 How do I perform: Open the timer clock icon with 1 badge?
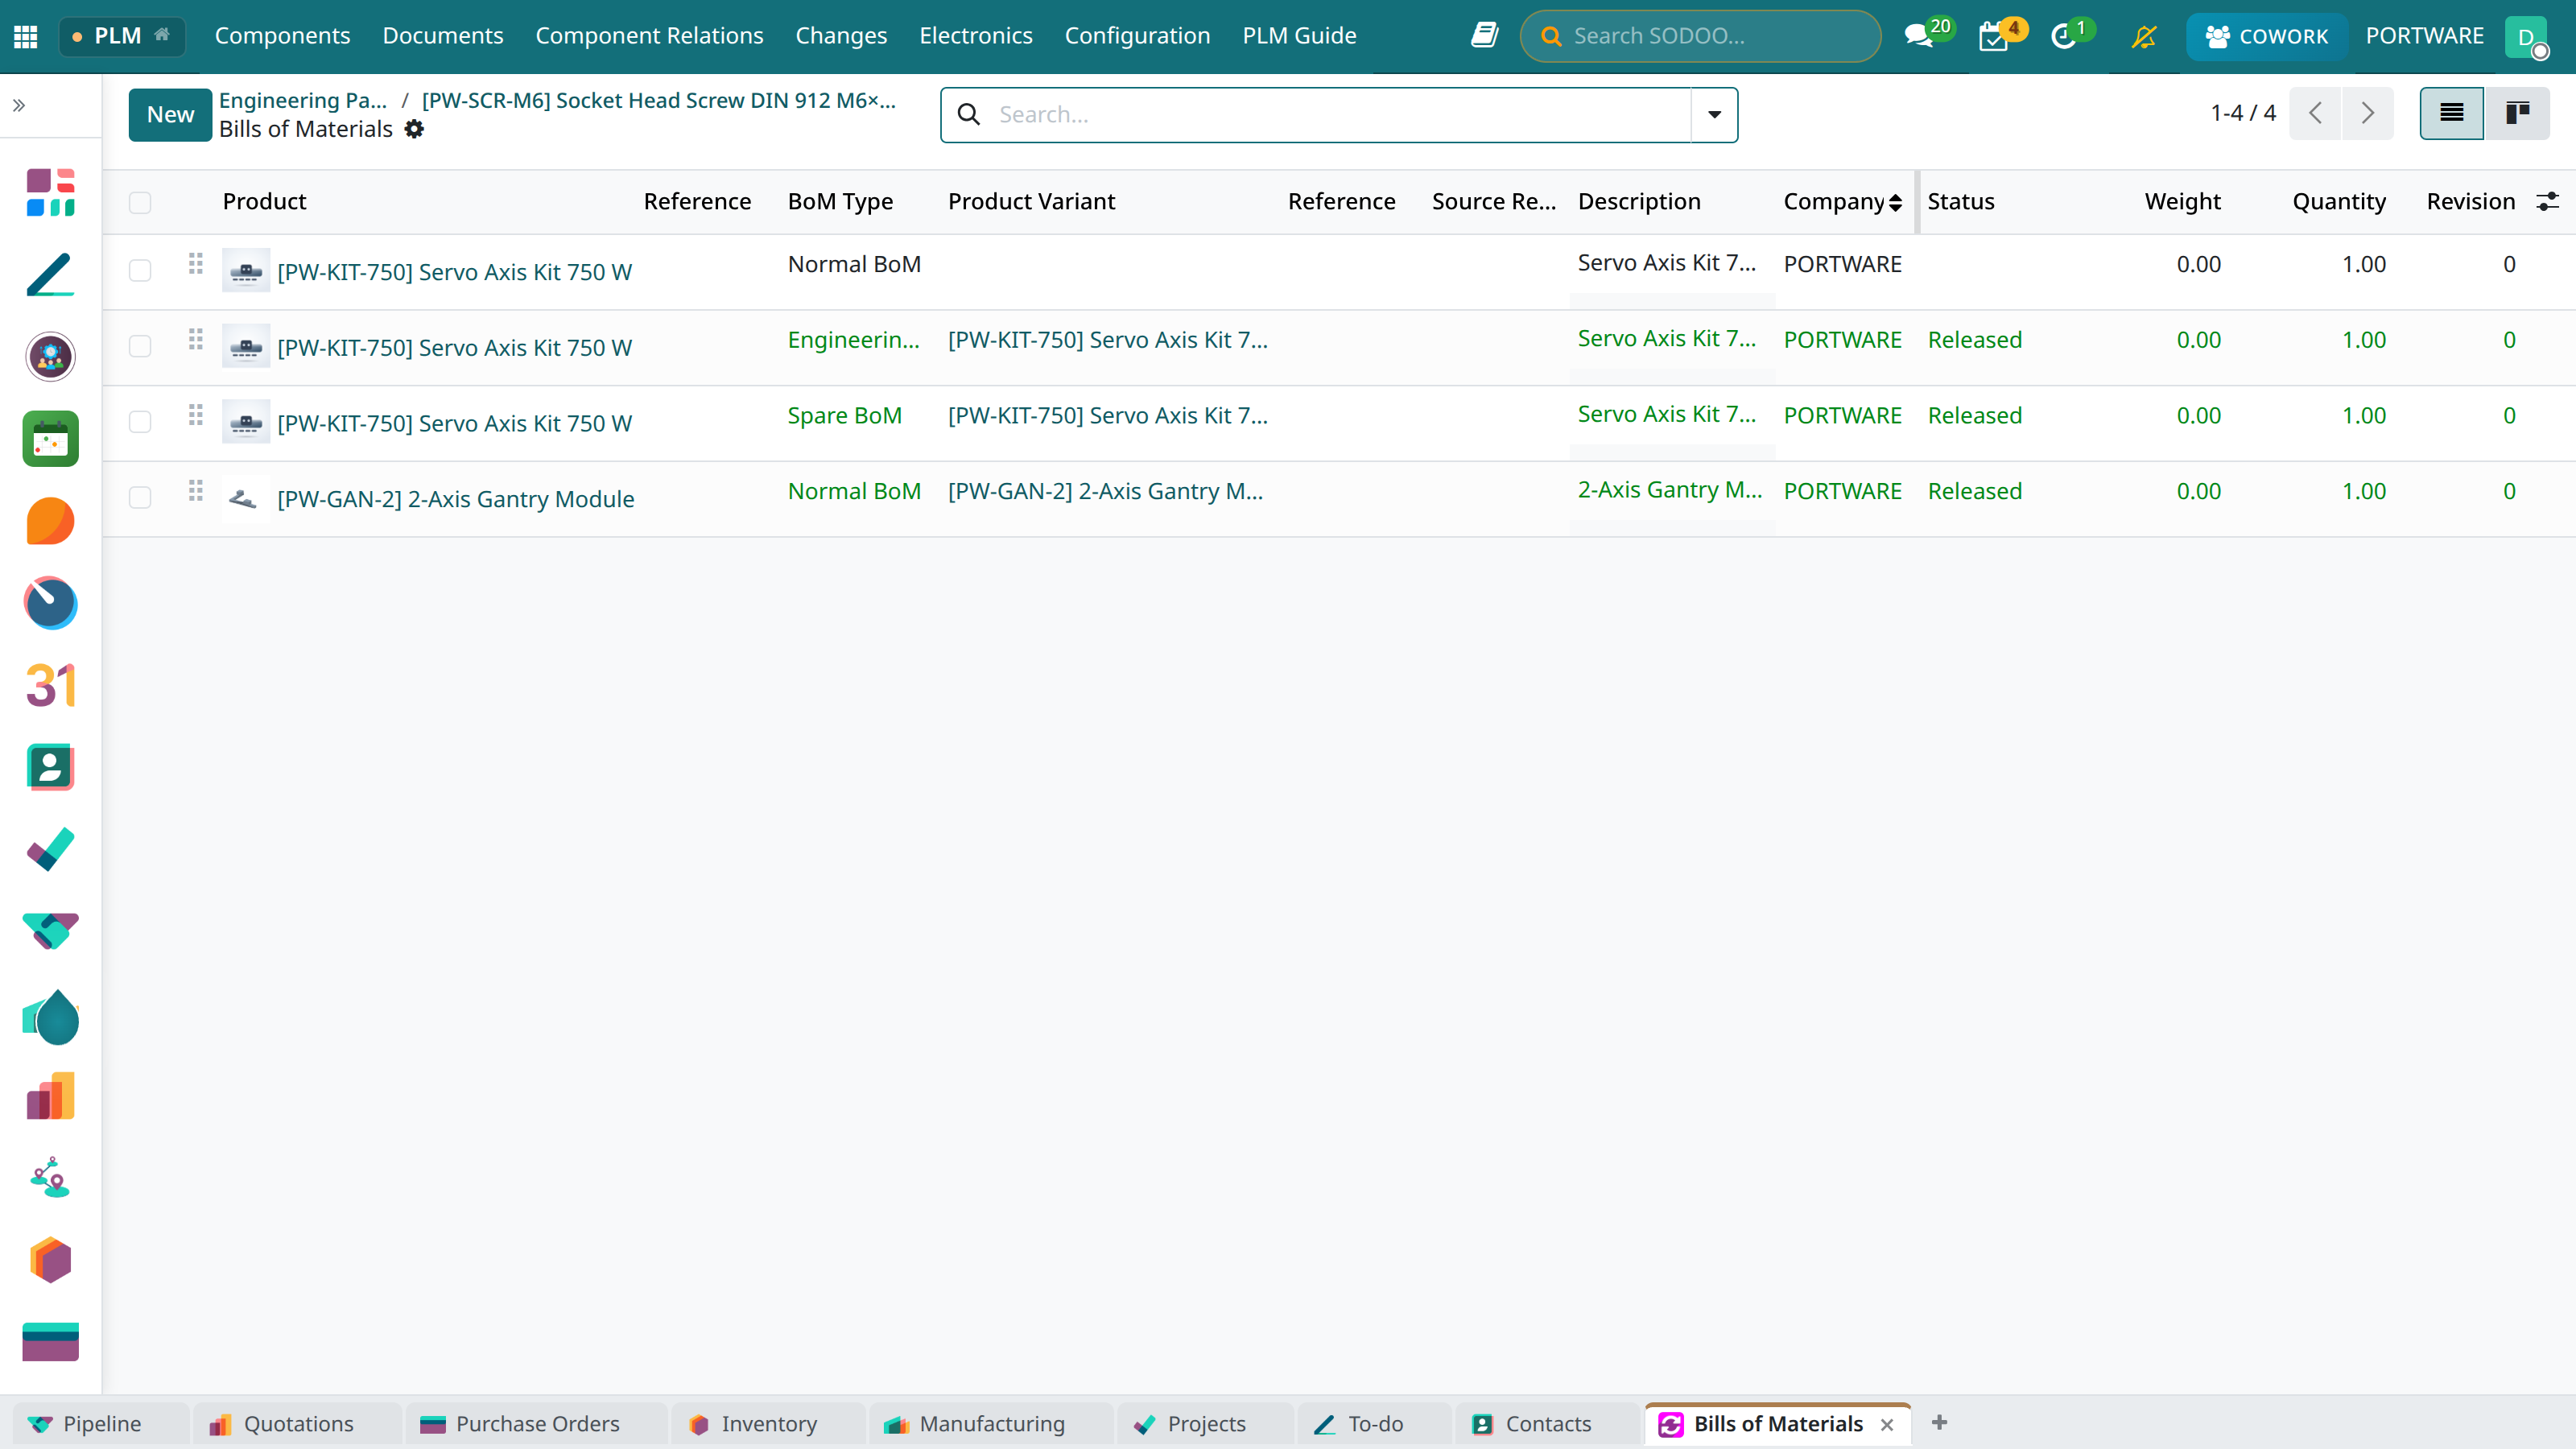2063,36
